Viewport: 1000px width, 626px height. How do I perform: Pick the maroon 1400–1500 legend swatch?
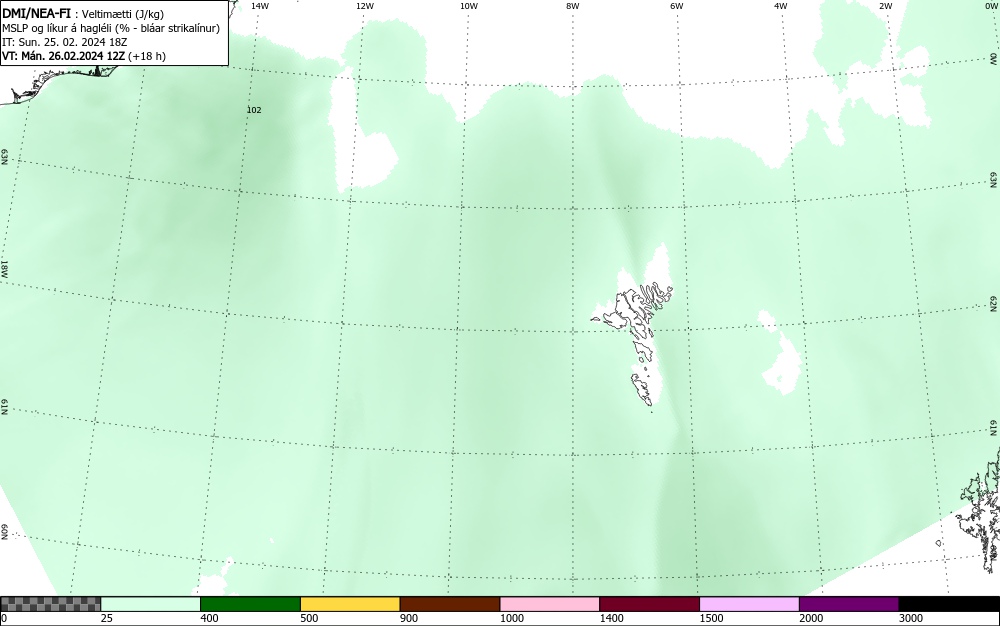(649, 604)
